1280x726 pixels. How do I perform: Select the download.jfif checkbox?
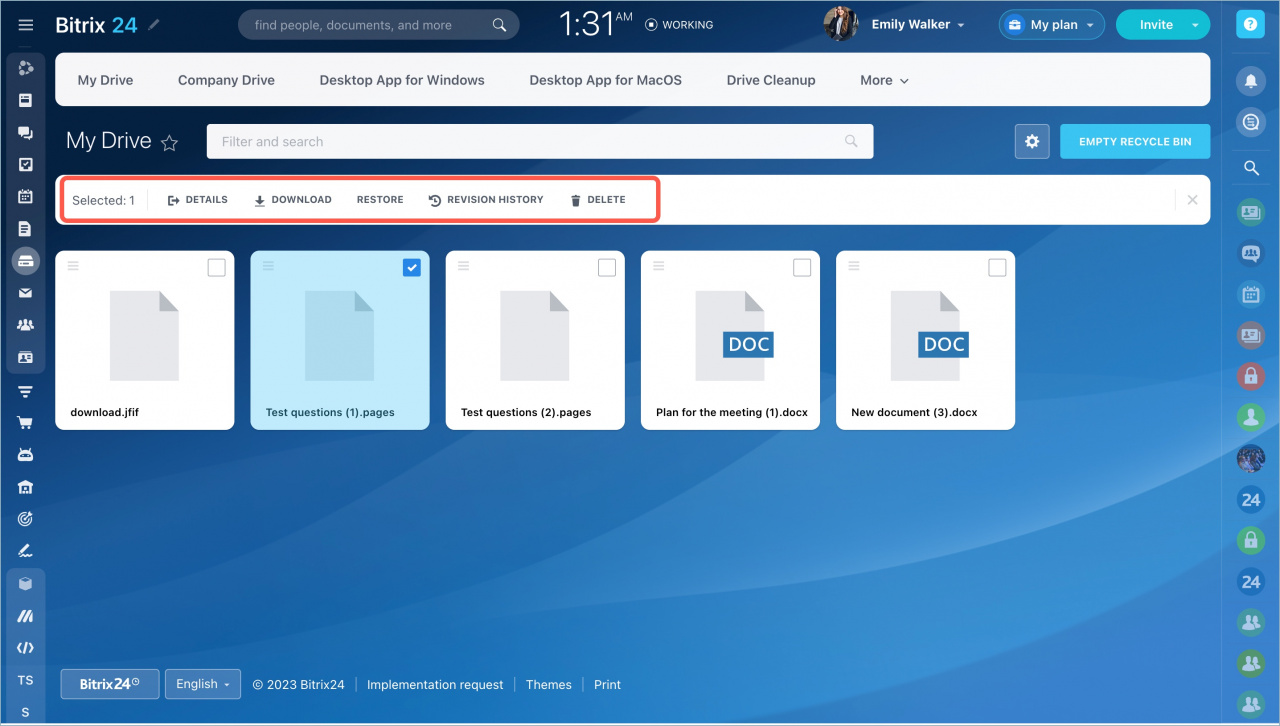217,268
